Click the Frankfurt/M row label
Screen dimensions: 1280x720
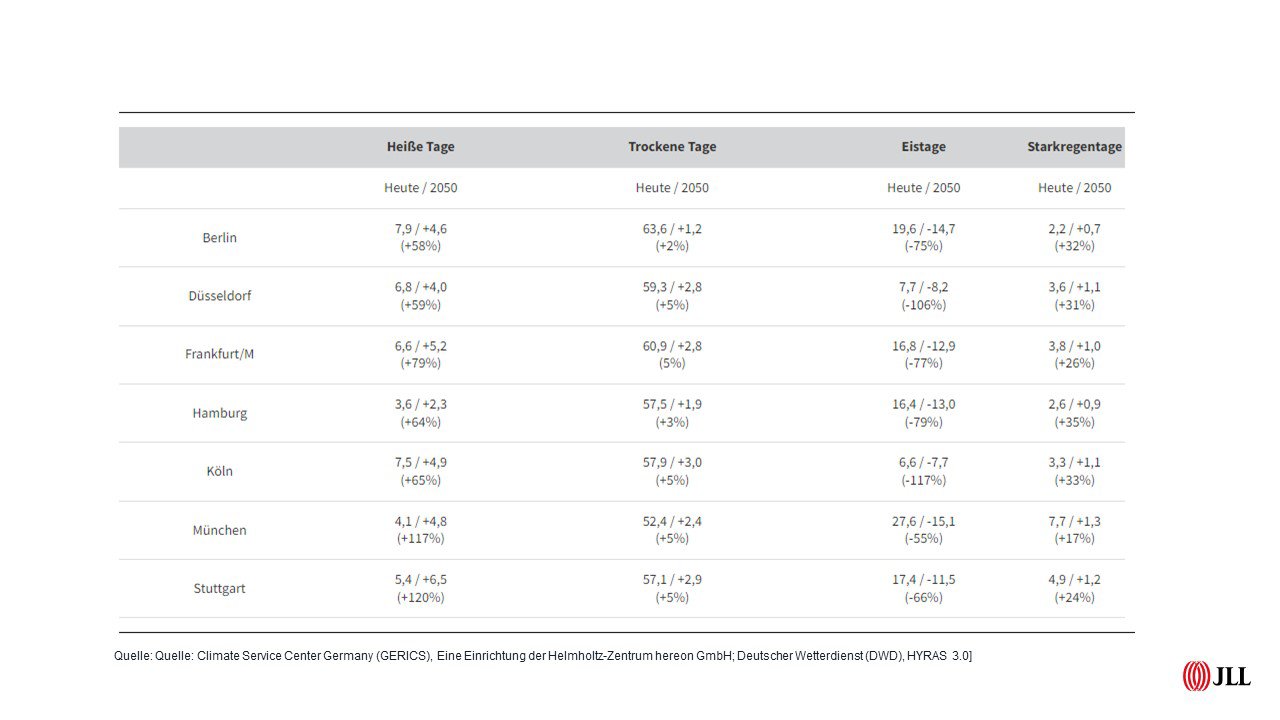[x=220, y=354]
